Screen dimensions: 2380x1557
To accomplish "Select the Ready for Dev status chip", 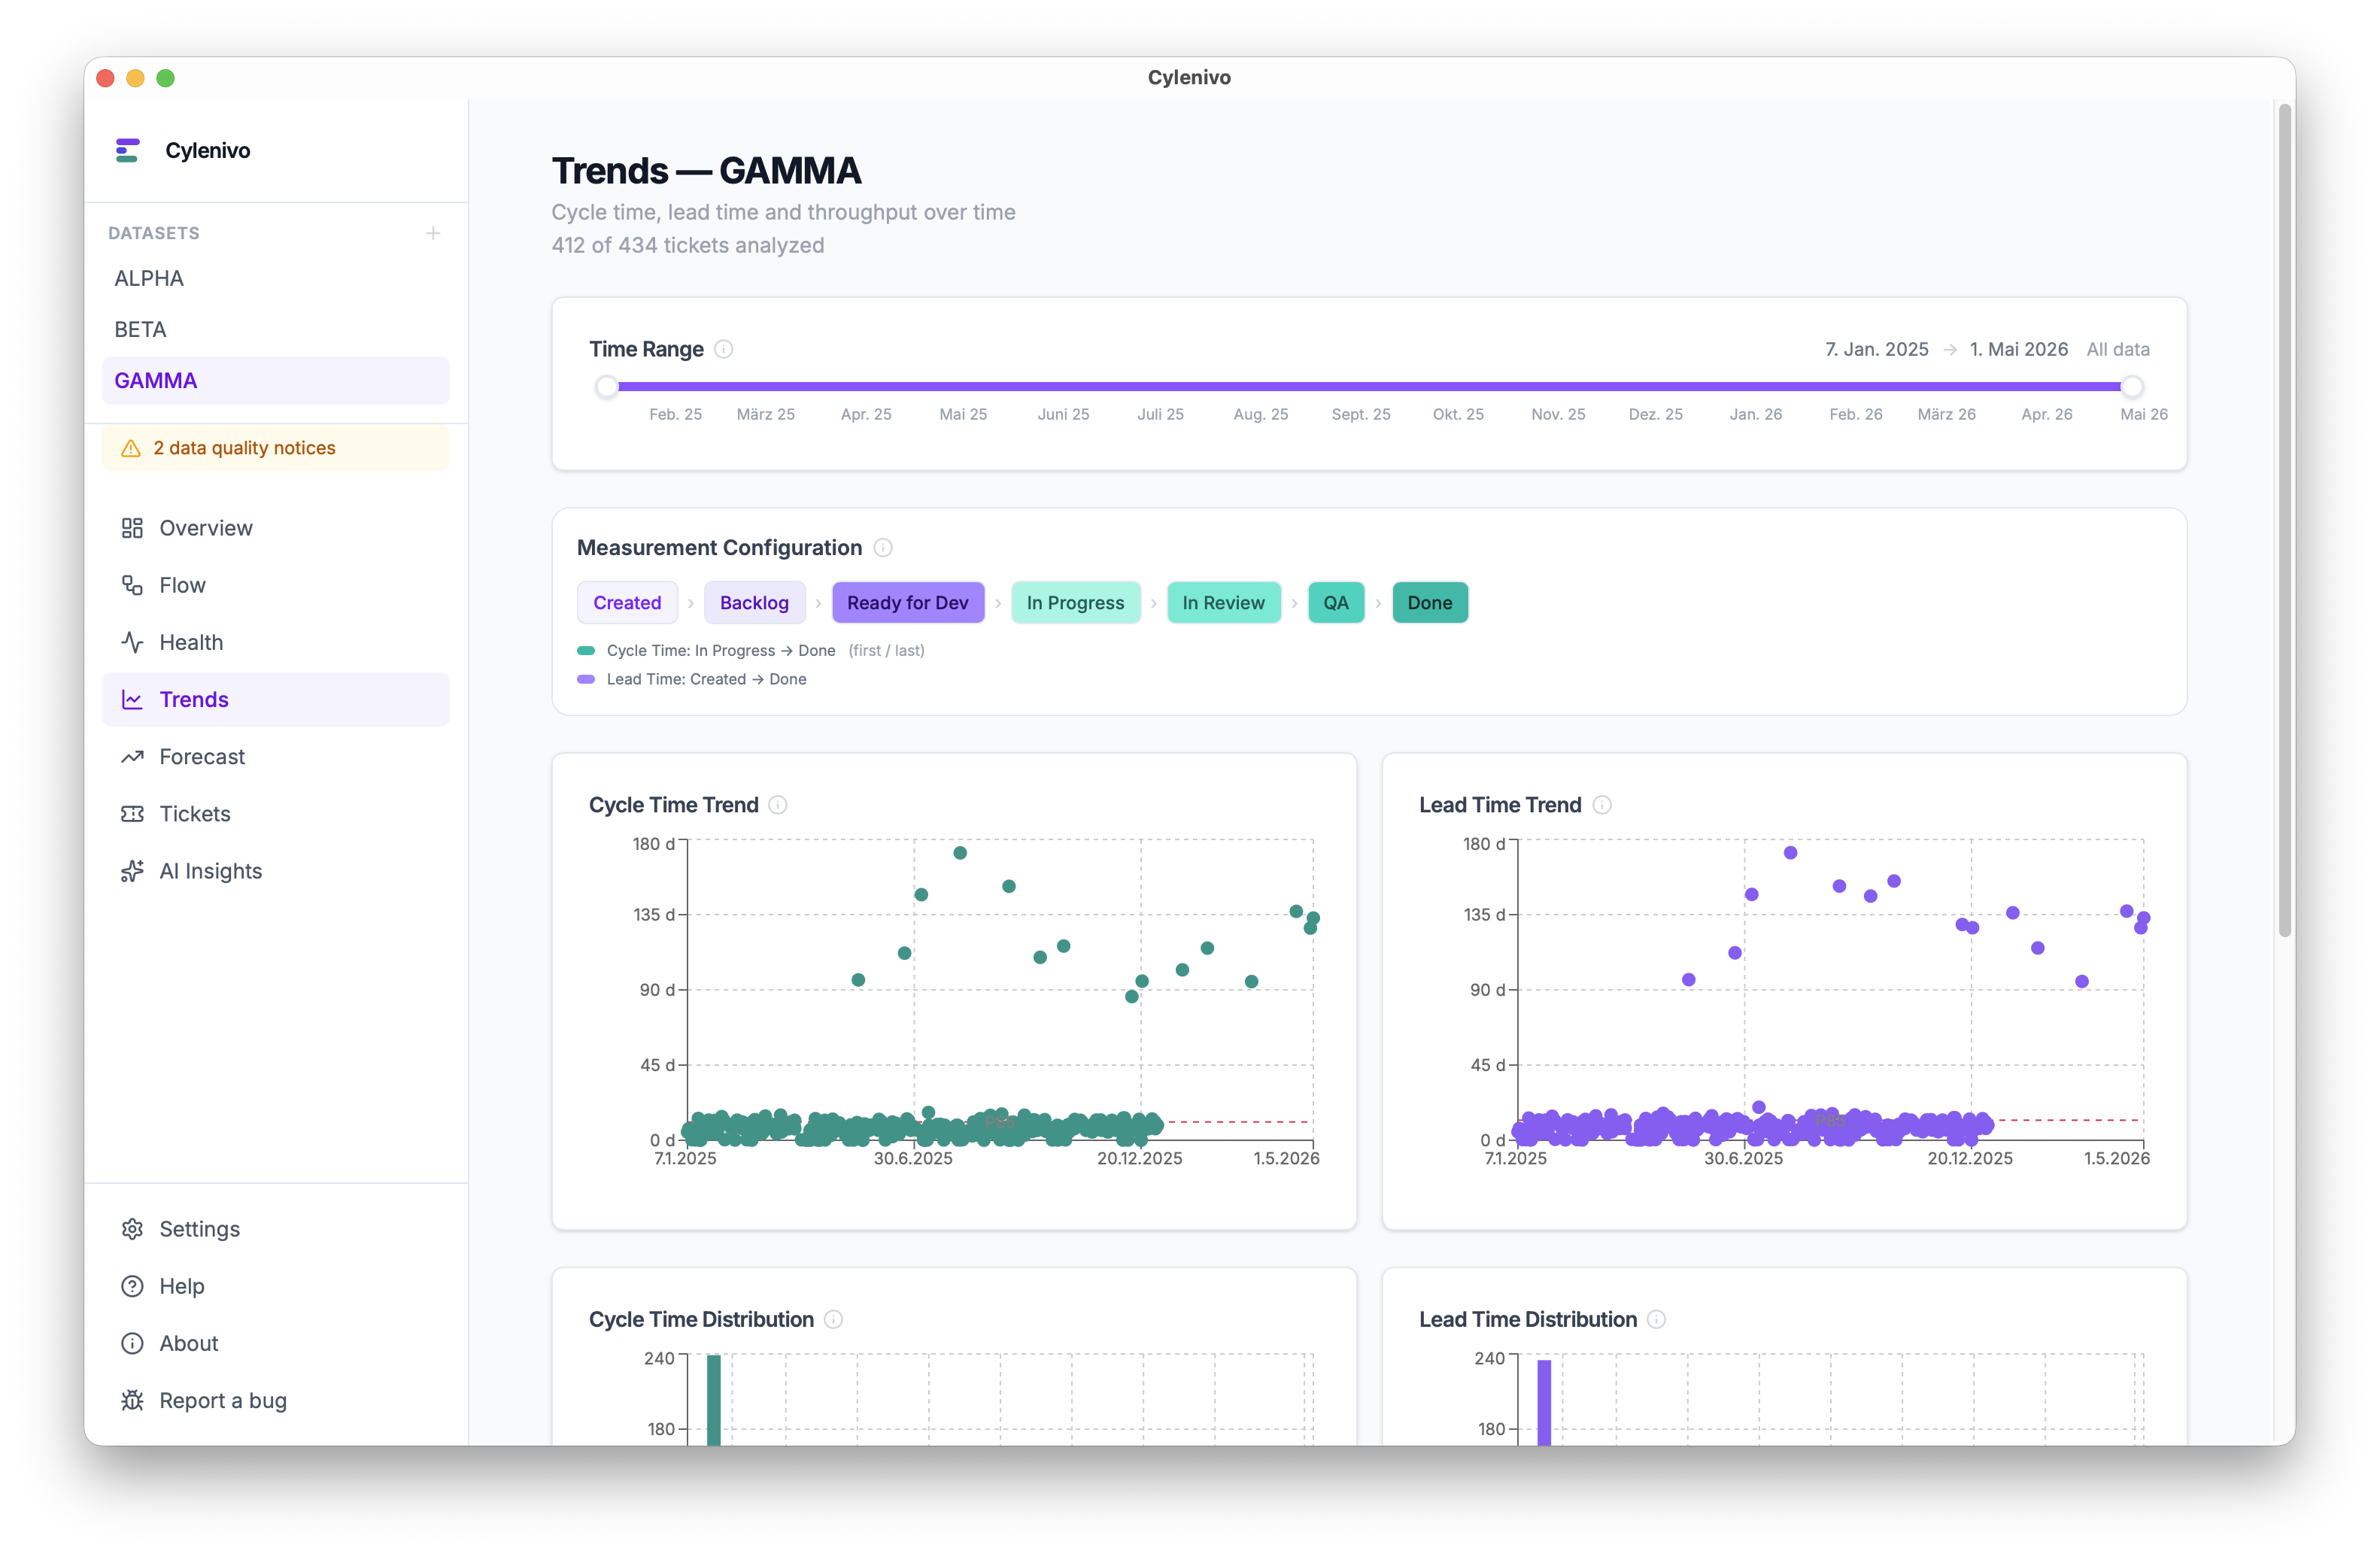I will (907, 603).
